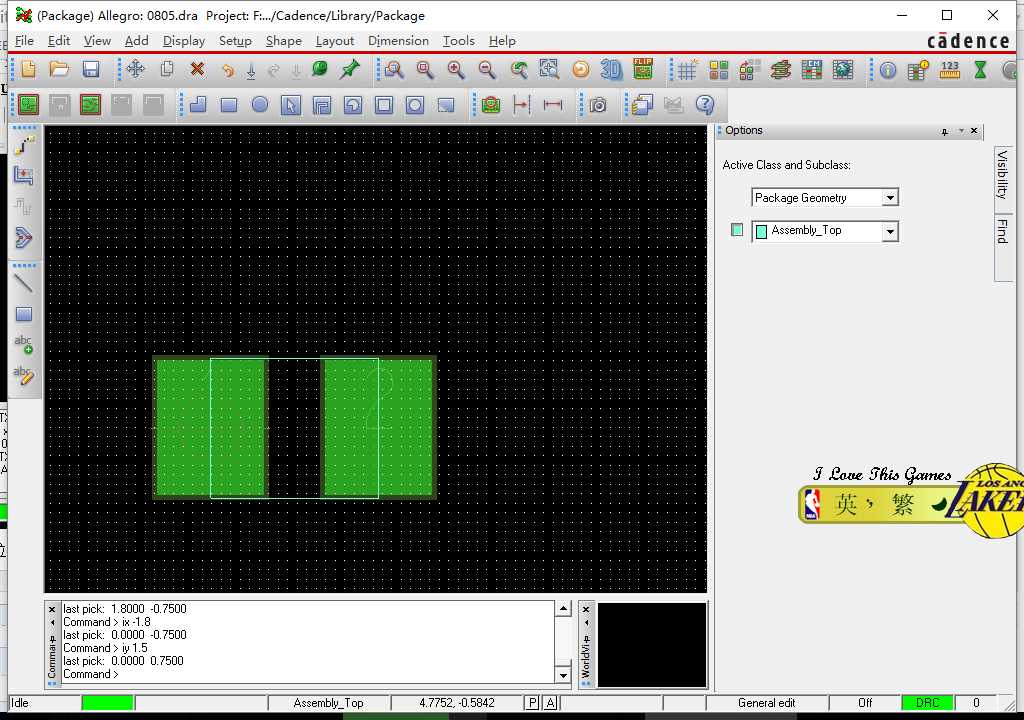The width and height of the screenshot is (1024, 720).
Task: Select the Copy tool icon
Action: 167,69
